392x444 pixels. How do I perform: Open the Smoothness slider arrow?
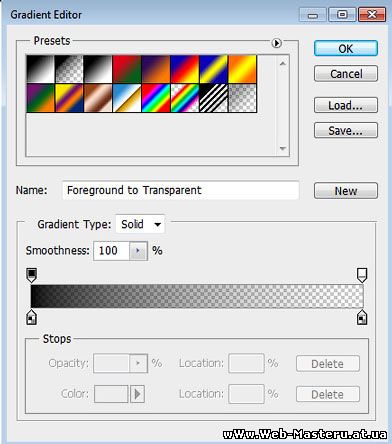138,251
